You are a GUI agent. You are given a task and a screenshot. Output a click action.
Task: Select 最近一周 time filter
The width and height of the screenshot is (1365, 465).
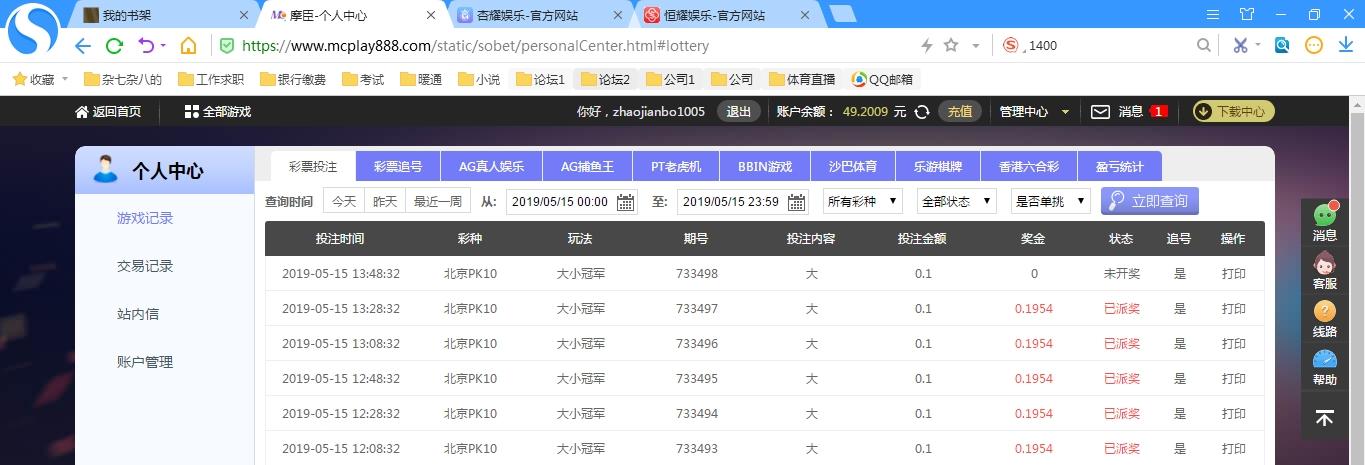438,201
